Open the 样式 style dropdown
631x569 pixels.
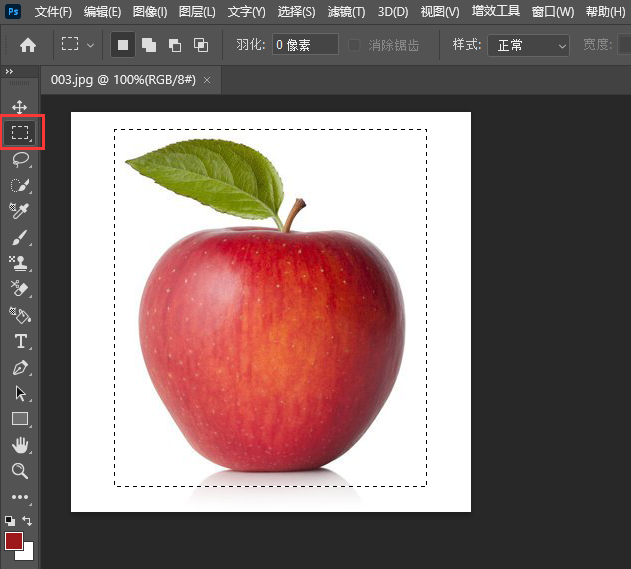pyautogui.click(x=528, y=45)
